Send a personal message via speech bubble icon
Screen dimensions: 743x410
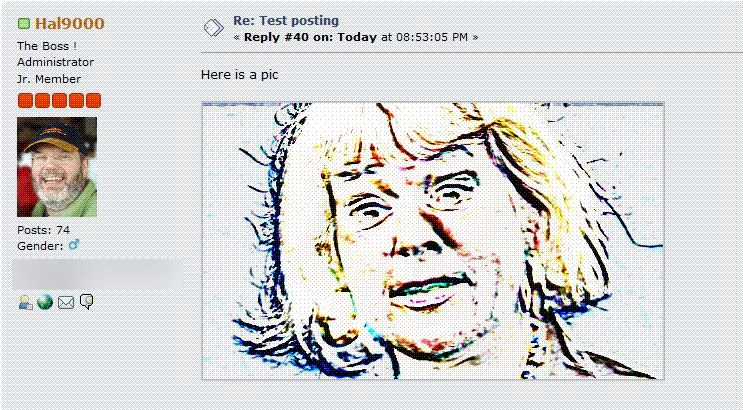pyautogui.click(x=86, y=301)
